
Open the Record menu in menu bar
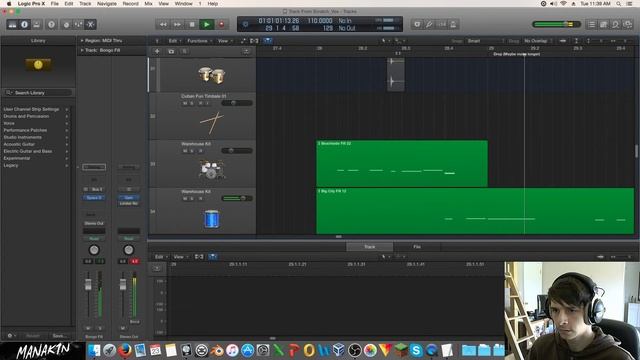click(x=131, y=4)
